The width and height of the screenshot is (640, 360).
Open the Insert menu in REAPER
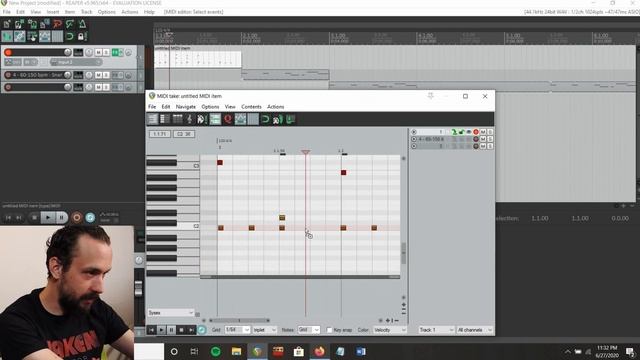(53, 12)
